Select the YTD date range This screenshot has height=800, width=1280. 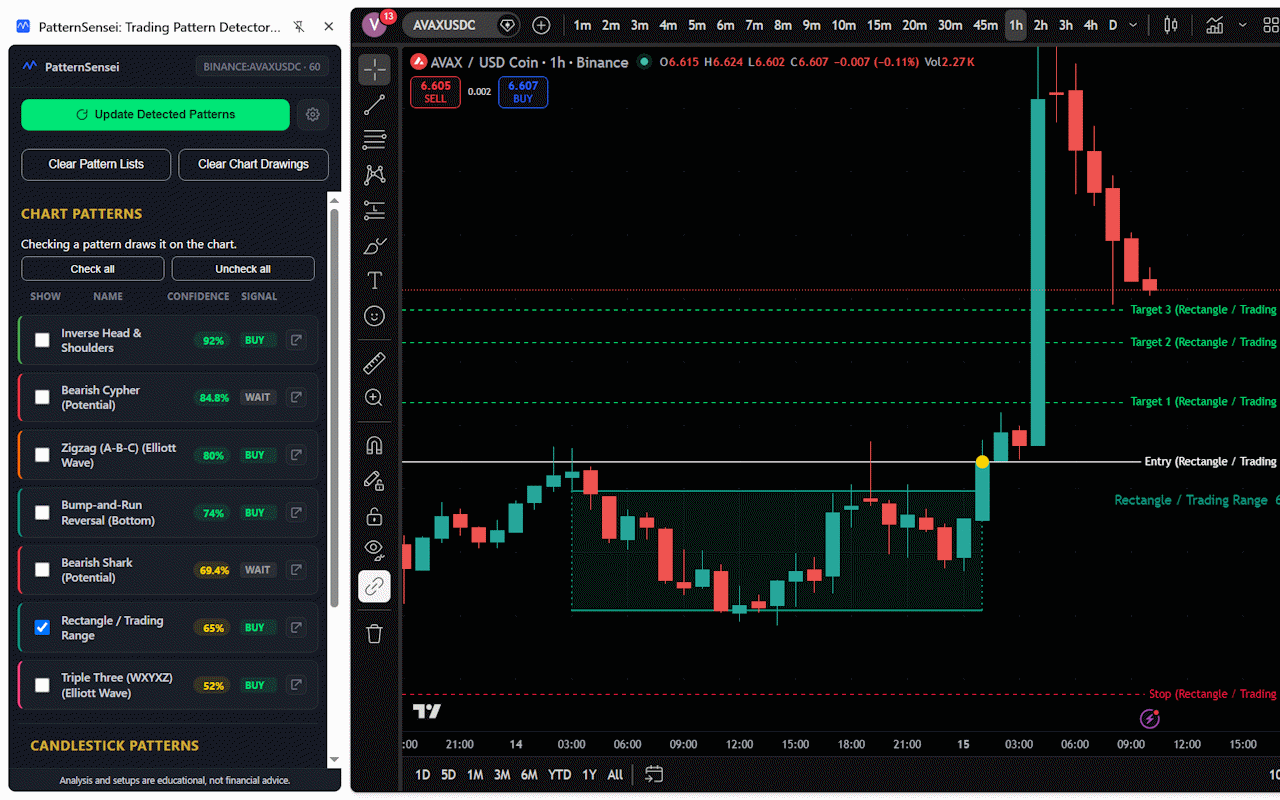[x=560, y=775]
